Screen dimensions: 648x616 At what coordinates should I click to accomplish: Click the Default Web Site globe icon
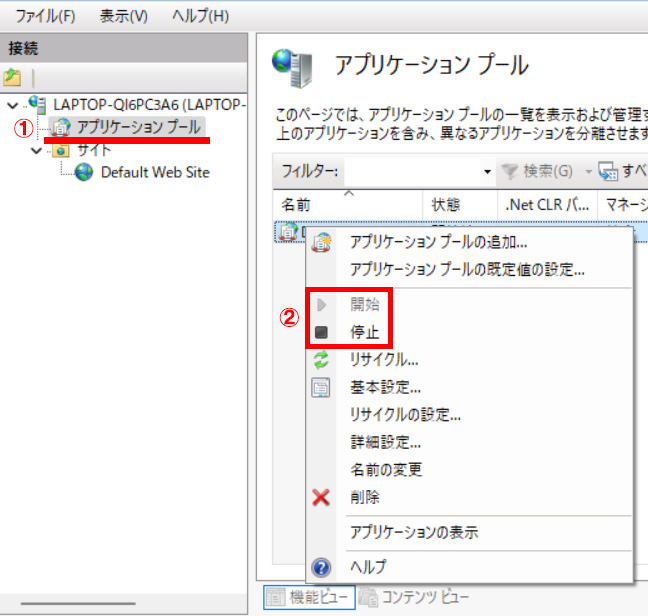84,172
